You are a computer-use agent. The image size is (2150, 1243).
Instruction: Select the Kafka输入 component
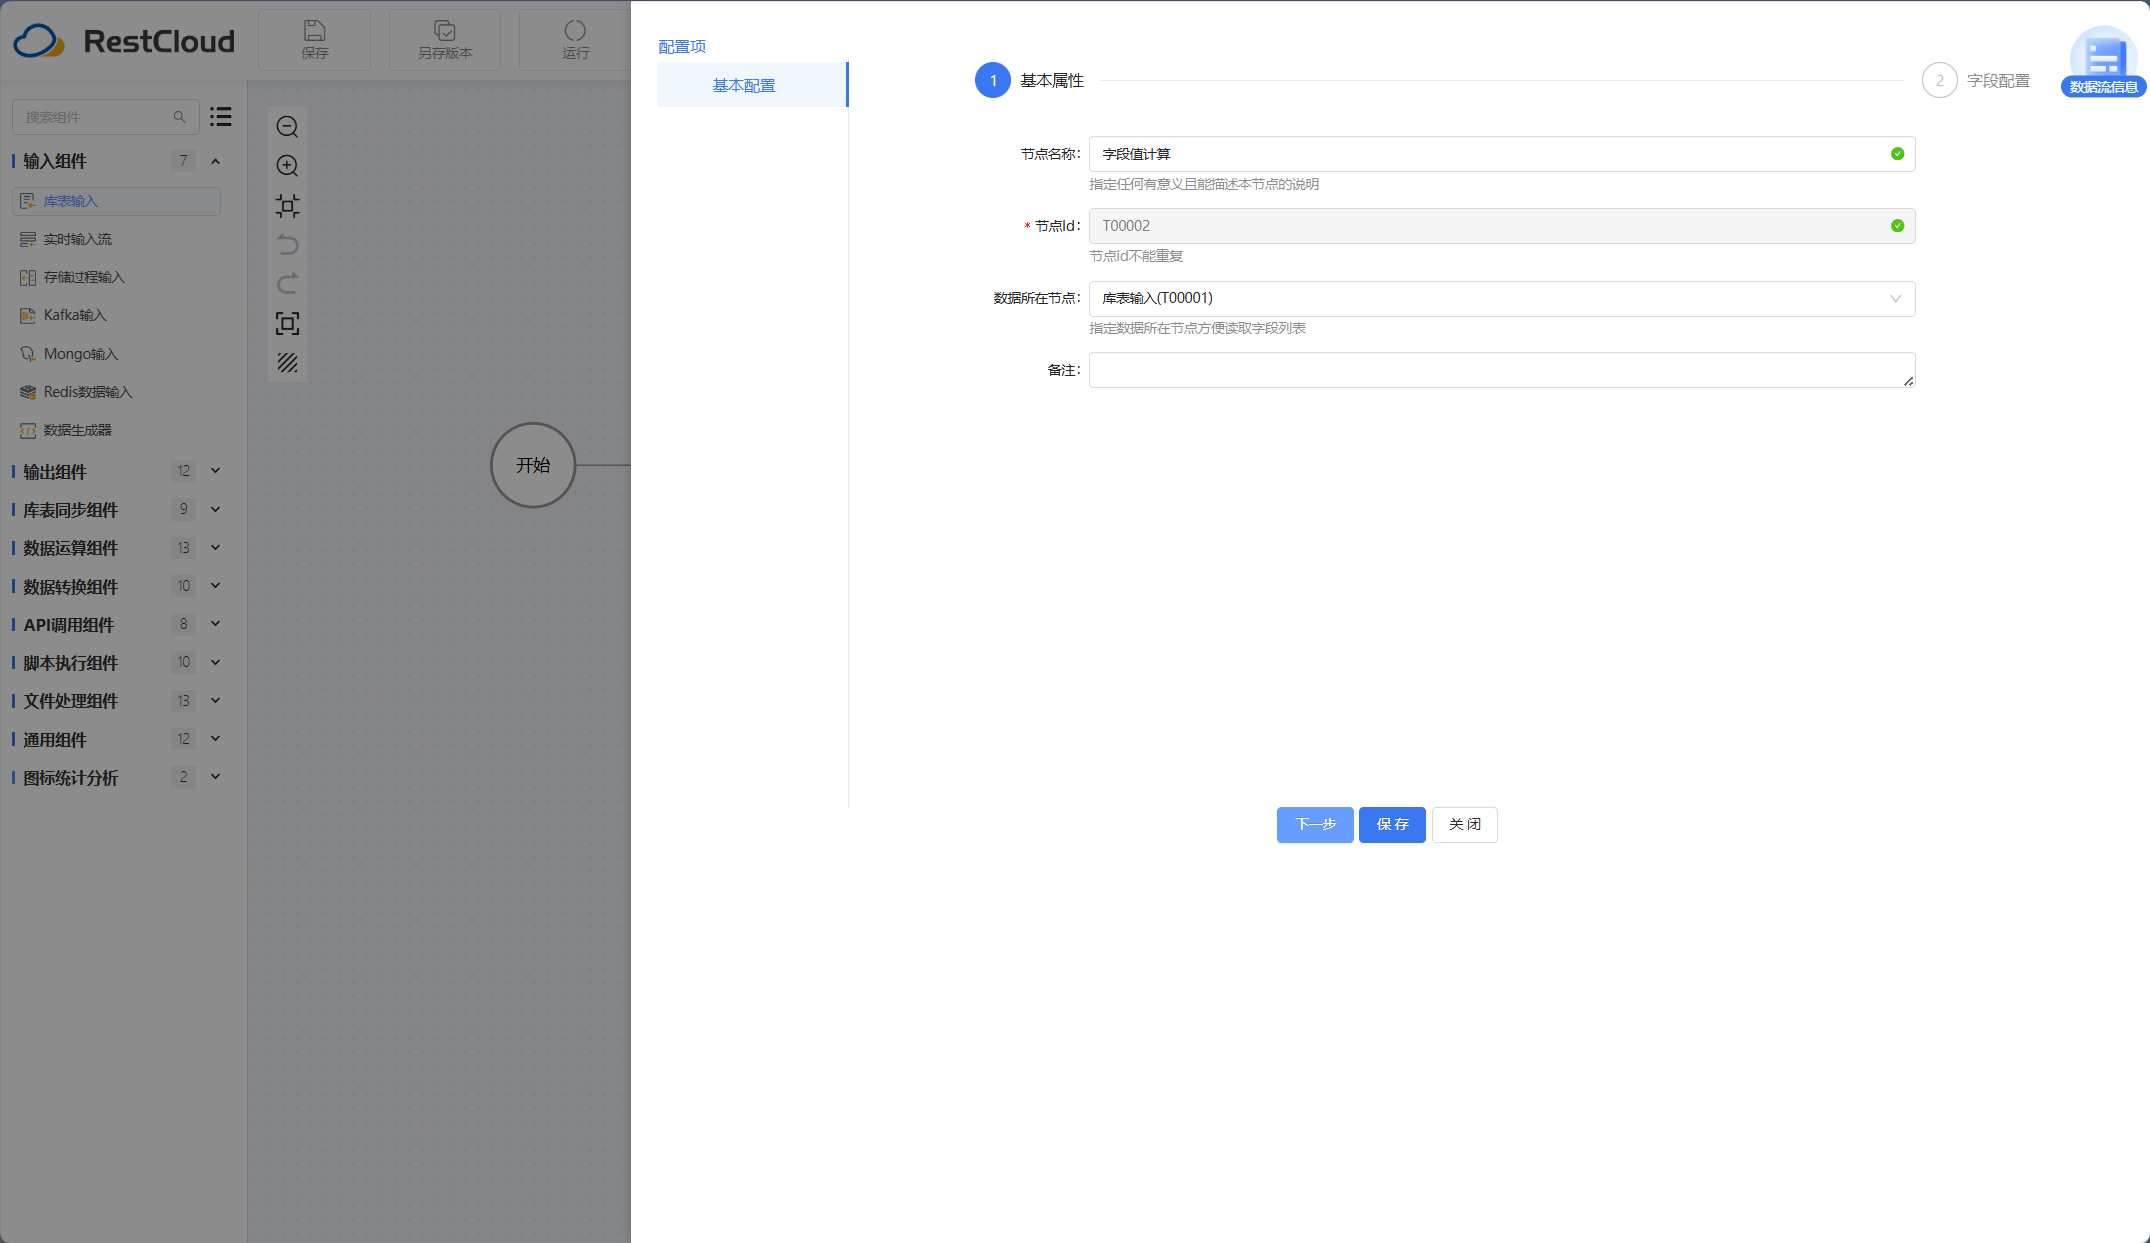[x=116, y=315]
